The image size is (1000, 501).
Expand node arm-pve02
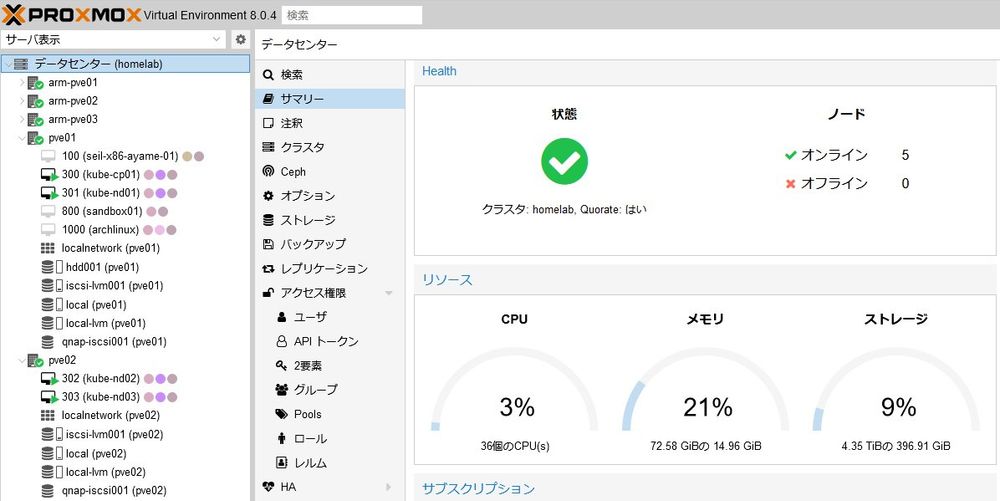(22, 101)
